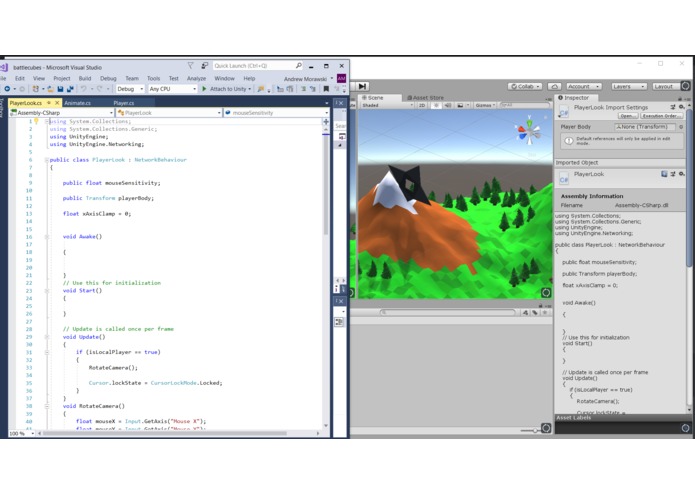This screenshot has width=695, height=494.
Task: Save current file with the Save icon
Action: 60,89
